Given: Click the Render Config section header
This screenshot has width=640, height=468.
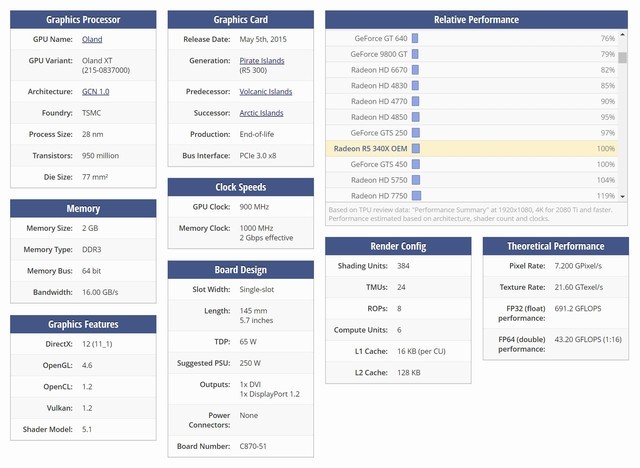Looking at the screenshot, I should coord(398,246).
